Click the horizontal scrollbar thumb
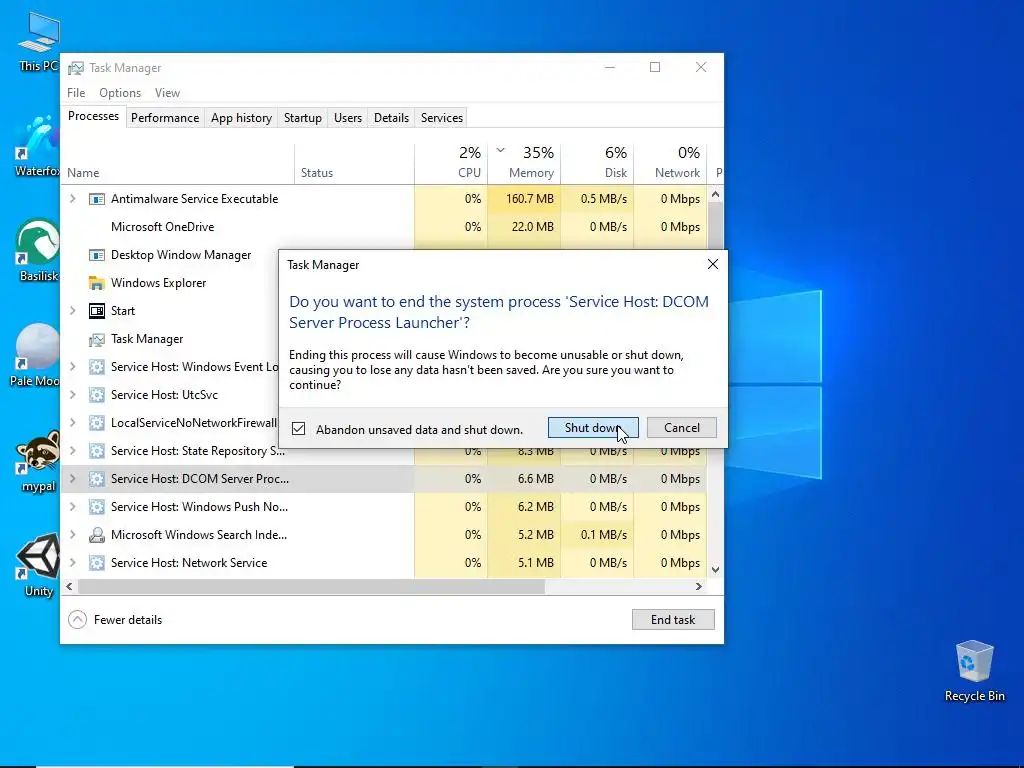The height and width of the screenshot is (768, 1024). 312,586
